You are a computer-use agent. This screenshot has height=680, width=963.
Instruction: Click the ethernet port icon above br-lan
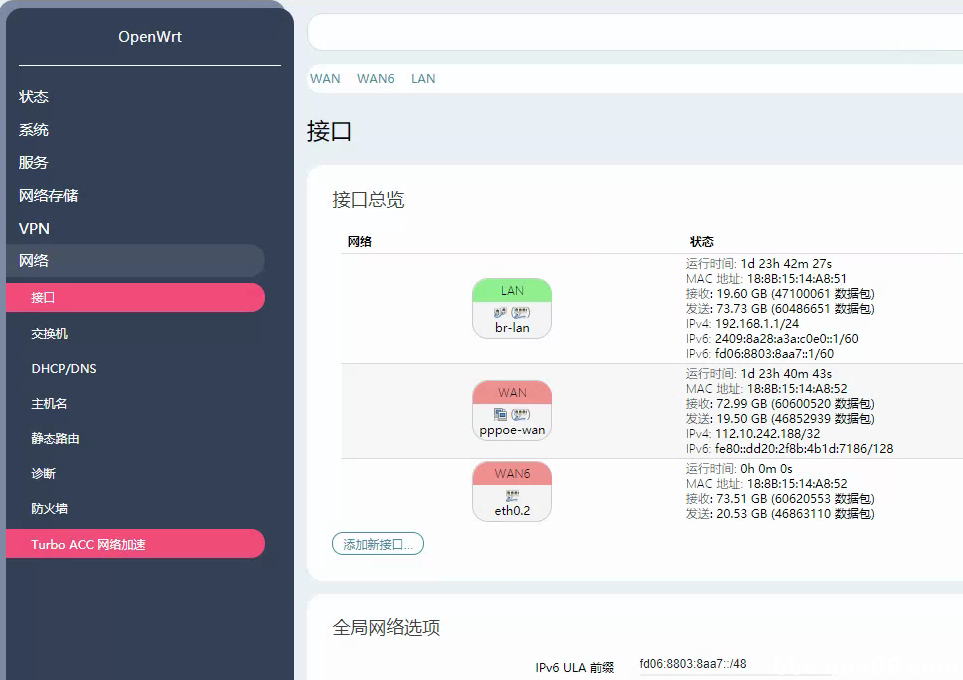click(520, 313)
